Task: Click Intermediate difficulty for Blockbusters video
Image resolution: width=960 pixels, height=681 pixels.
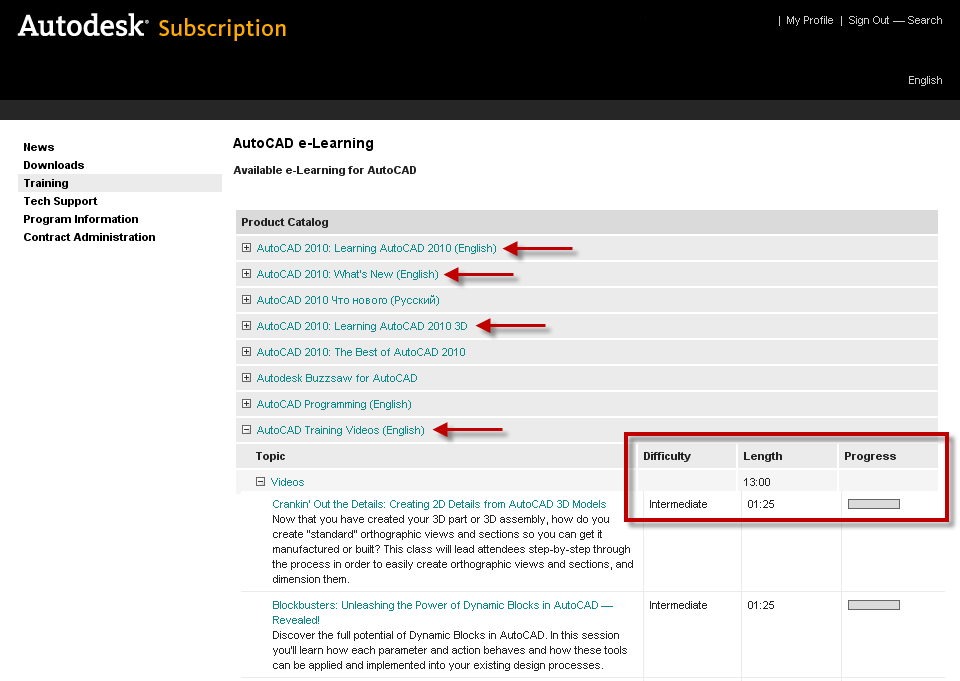Action: click(678, 605)
